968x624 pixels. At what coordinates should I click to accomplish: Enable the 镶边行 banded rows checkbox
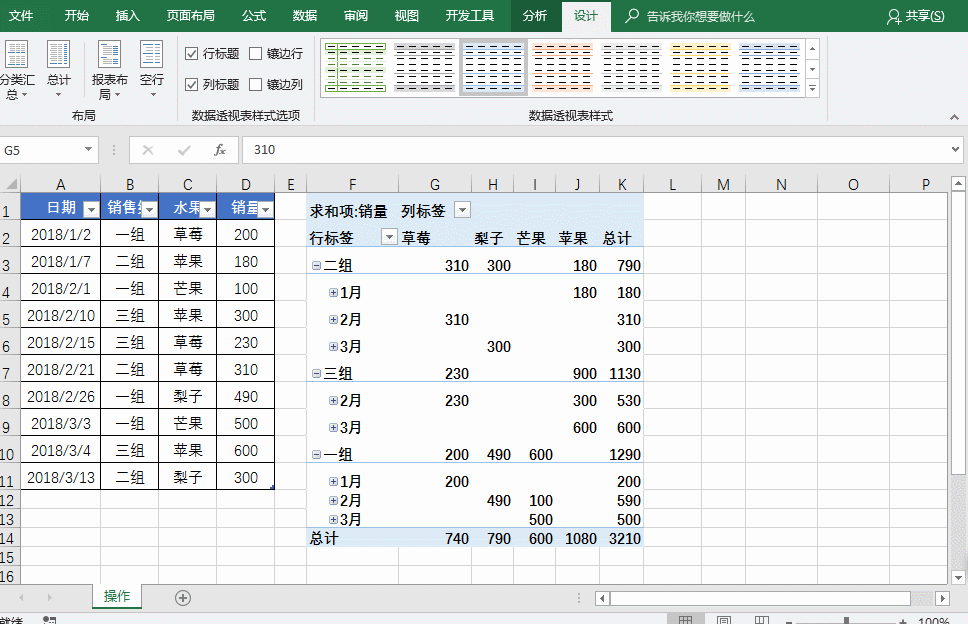[256, 54]
